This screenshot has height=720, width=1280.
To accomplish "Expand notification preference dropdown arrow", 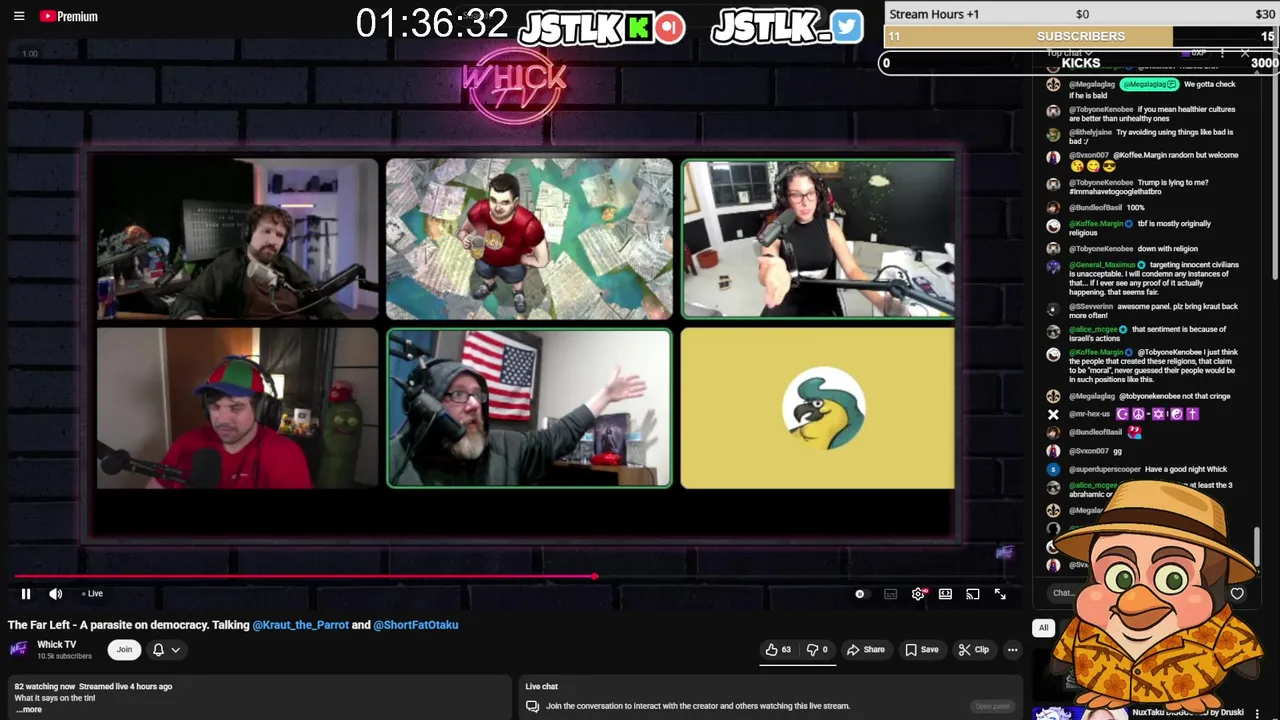I will click(x=175, y=650).
